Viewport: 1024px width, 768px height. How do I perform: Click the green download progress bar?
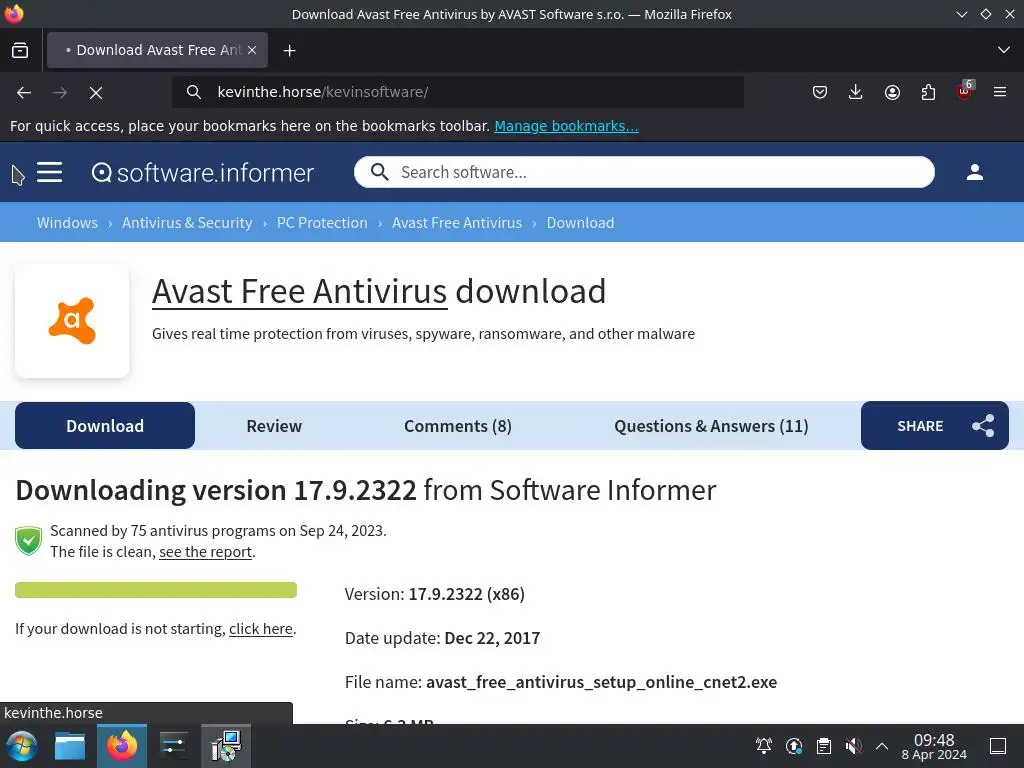pos(155,590)
